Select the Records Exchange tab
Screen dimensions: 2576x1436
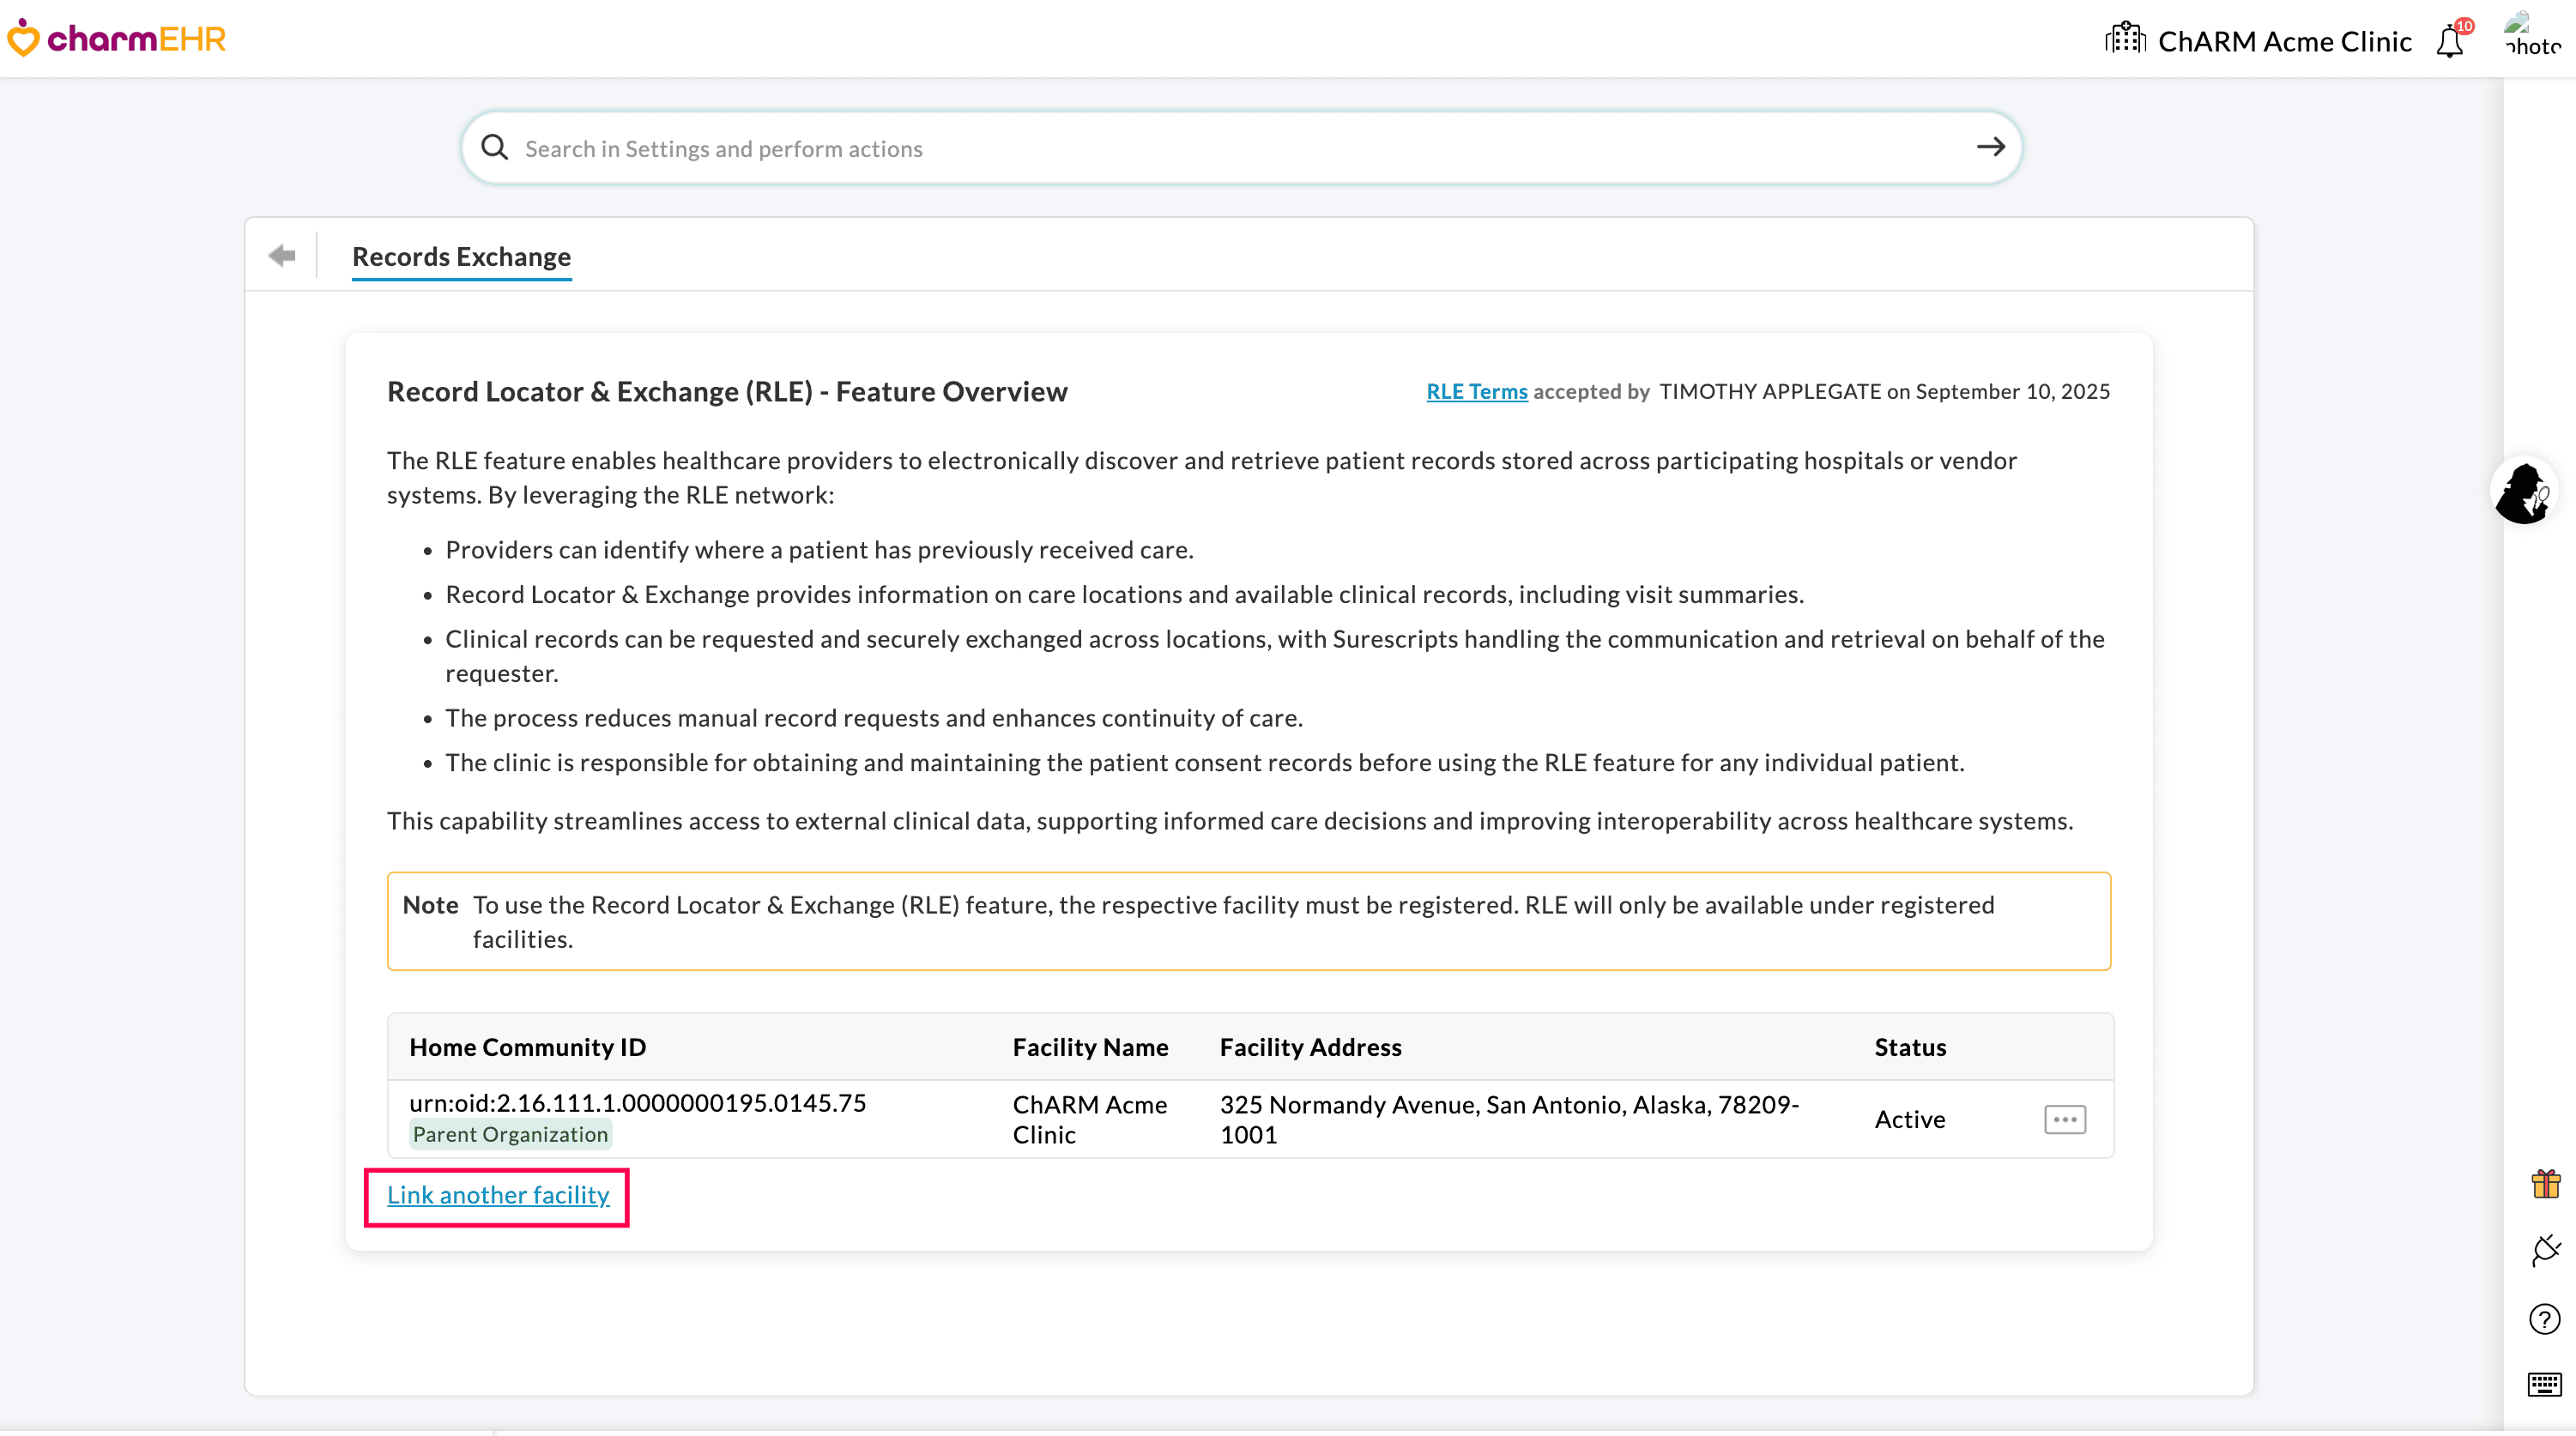(x=461, y=257)
